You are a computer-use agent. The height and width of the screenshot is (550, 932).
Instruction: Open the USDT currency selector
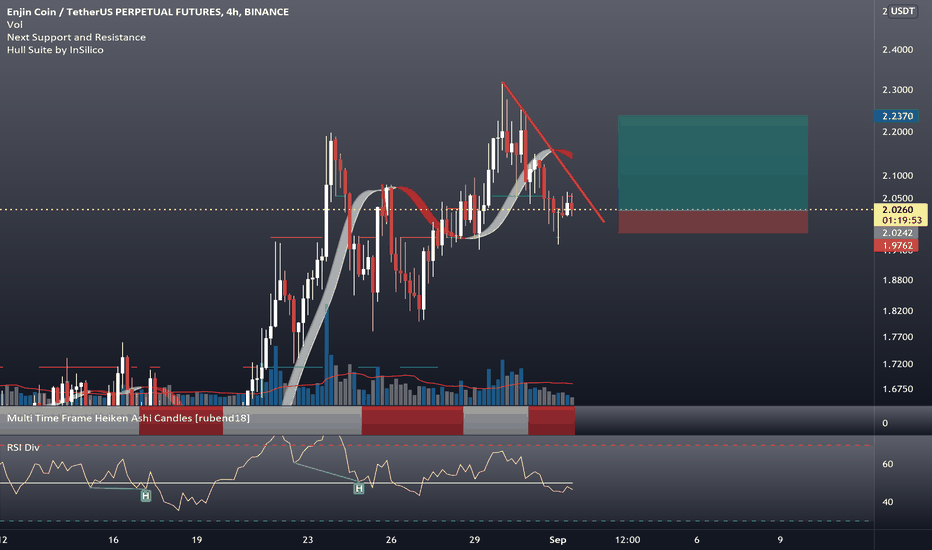click(x=902, y=11)
